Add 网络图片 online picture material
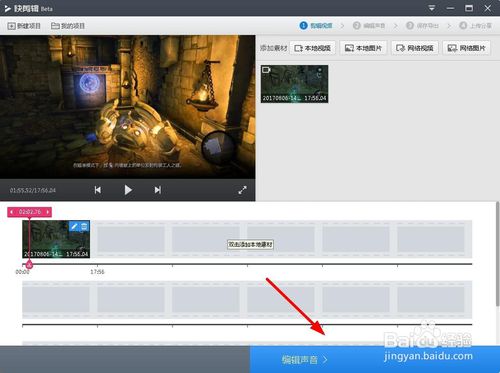The width and height of the screenshot is (500, 373). pos(466,48)
